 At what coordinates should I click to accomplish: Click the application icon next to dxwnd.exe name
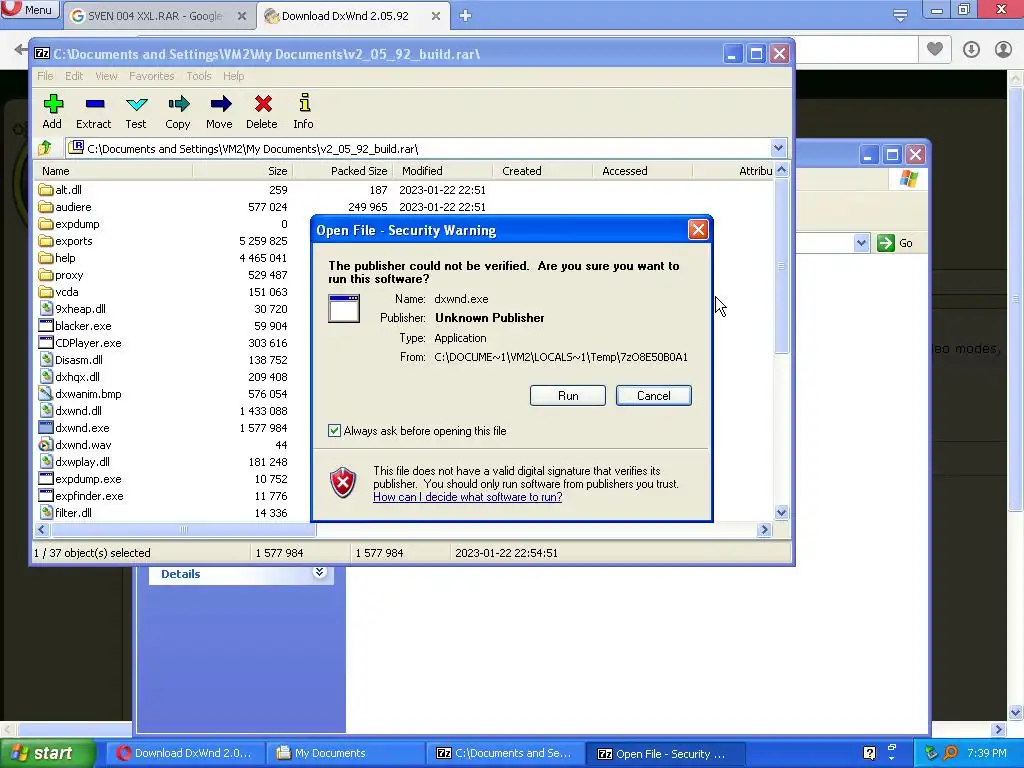click(x=344, y=308)
